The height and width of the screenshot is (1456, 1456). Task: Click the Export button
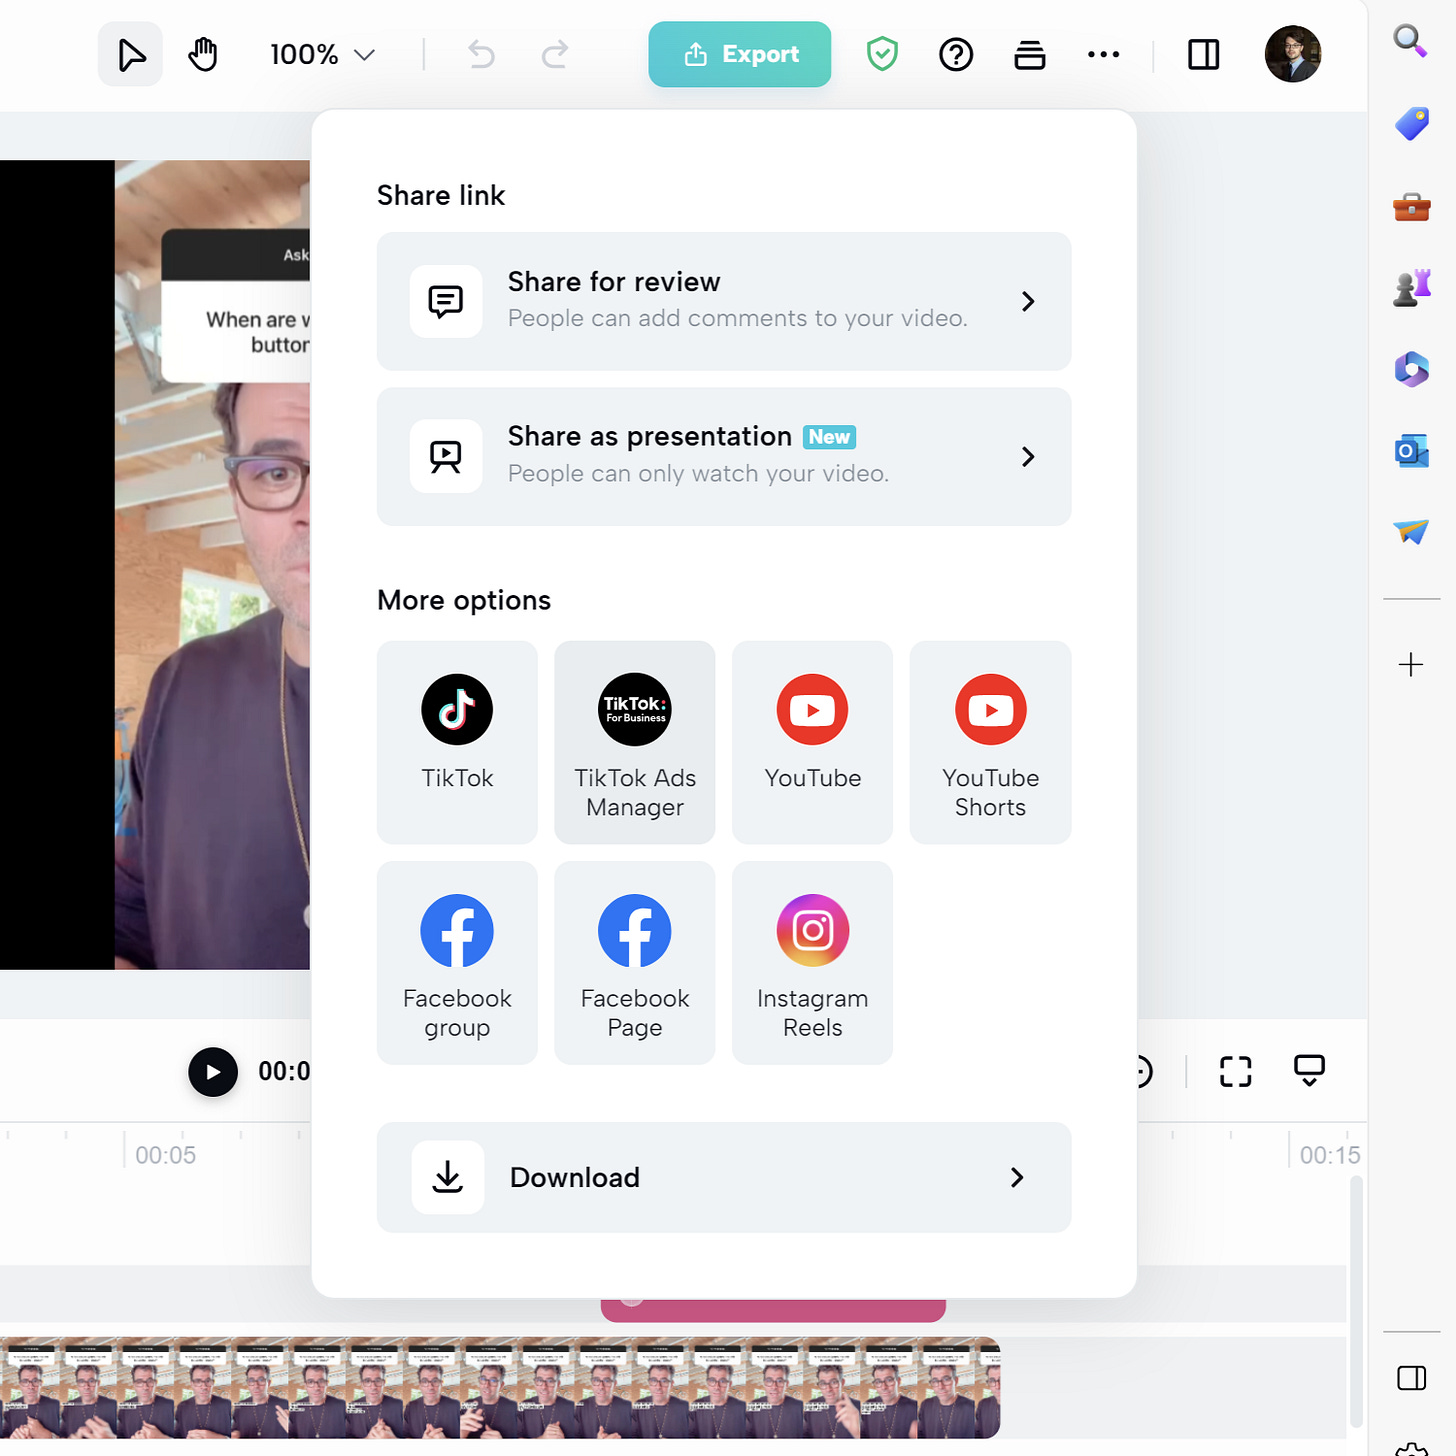click(740, 54)
